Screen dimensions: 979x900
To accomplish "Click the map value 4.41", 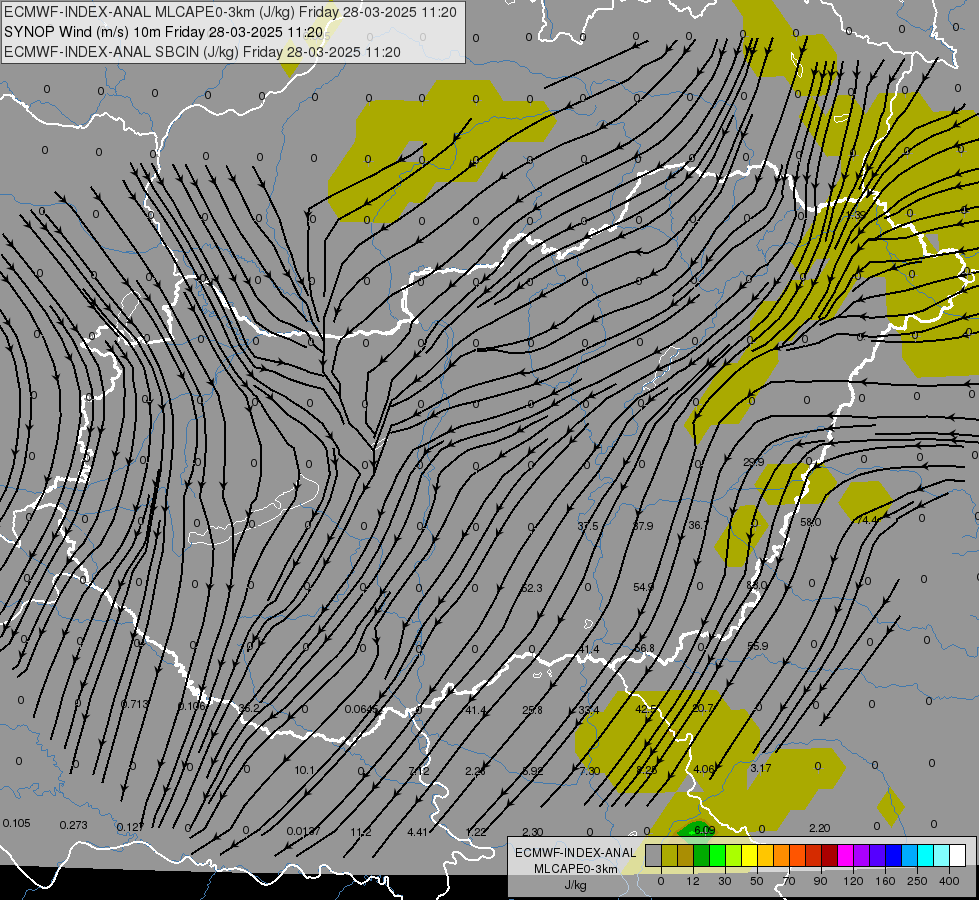I will pos(417,832).
